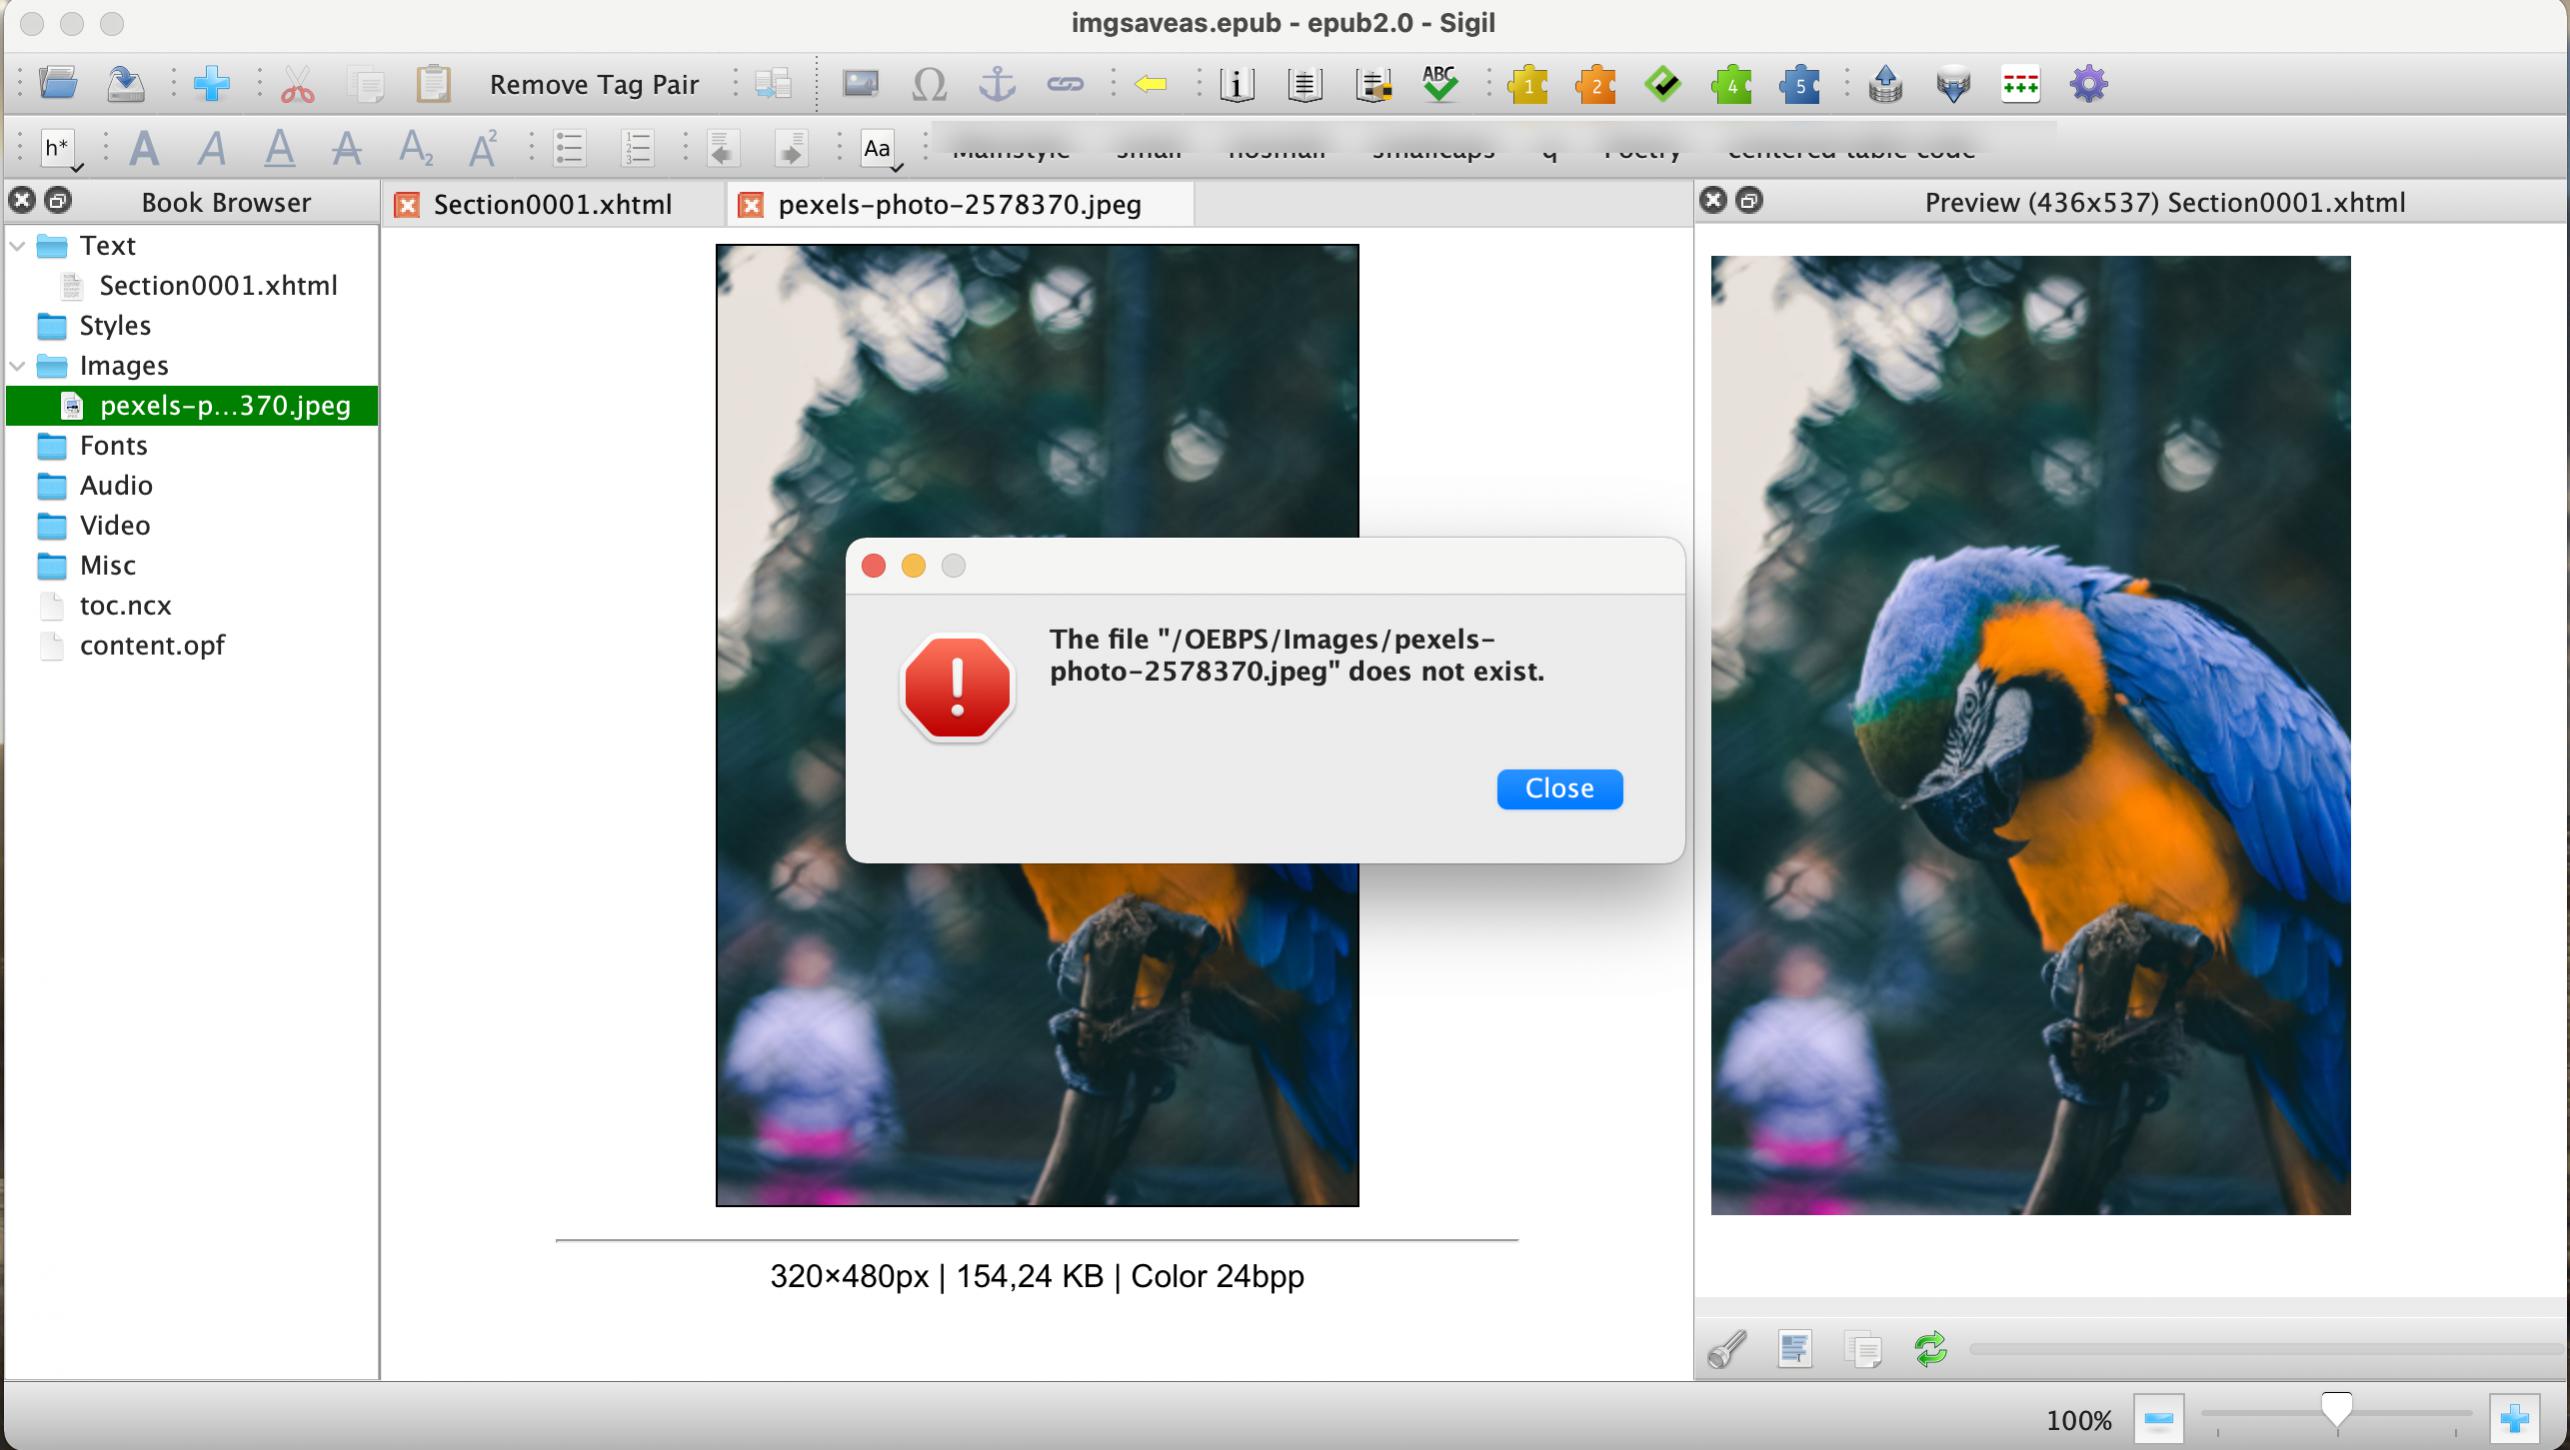Image resolution: width=2570 pixels, height=1450 pixels.
Task: Click the Spellcheck ABC checkmark icon
Action: (1439, 85)
